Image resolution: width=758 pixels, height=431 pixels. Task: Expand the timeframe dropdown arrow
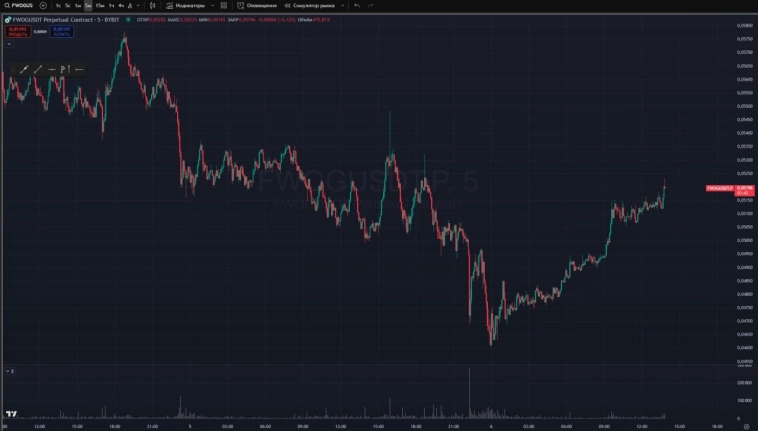138,5
